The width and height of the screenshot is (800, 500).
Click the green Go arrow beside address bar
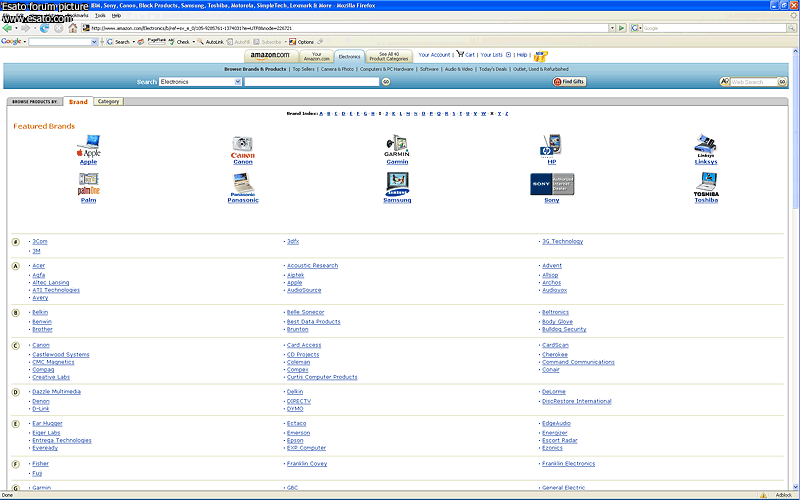(621, 28)
